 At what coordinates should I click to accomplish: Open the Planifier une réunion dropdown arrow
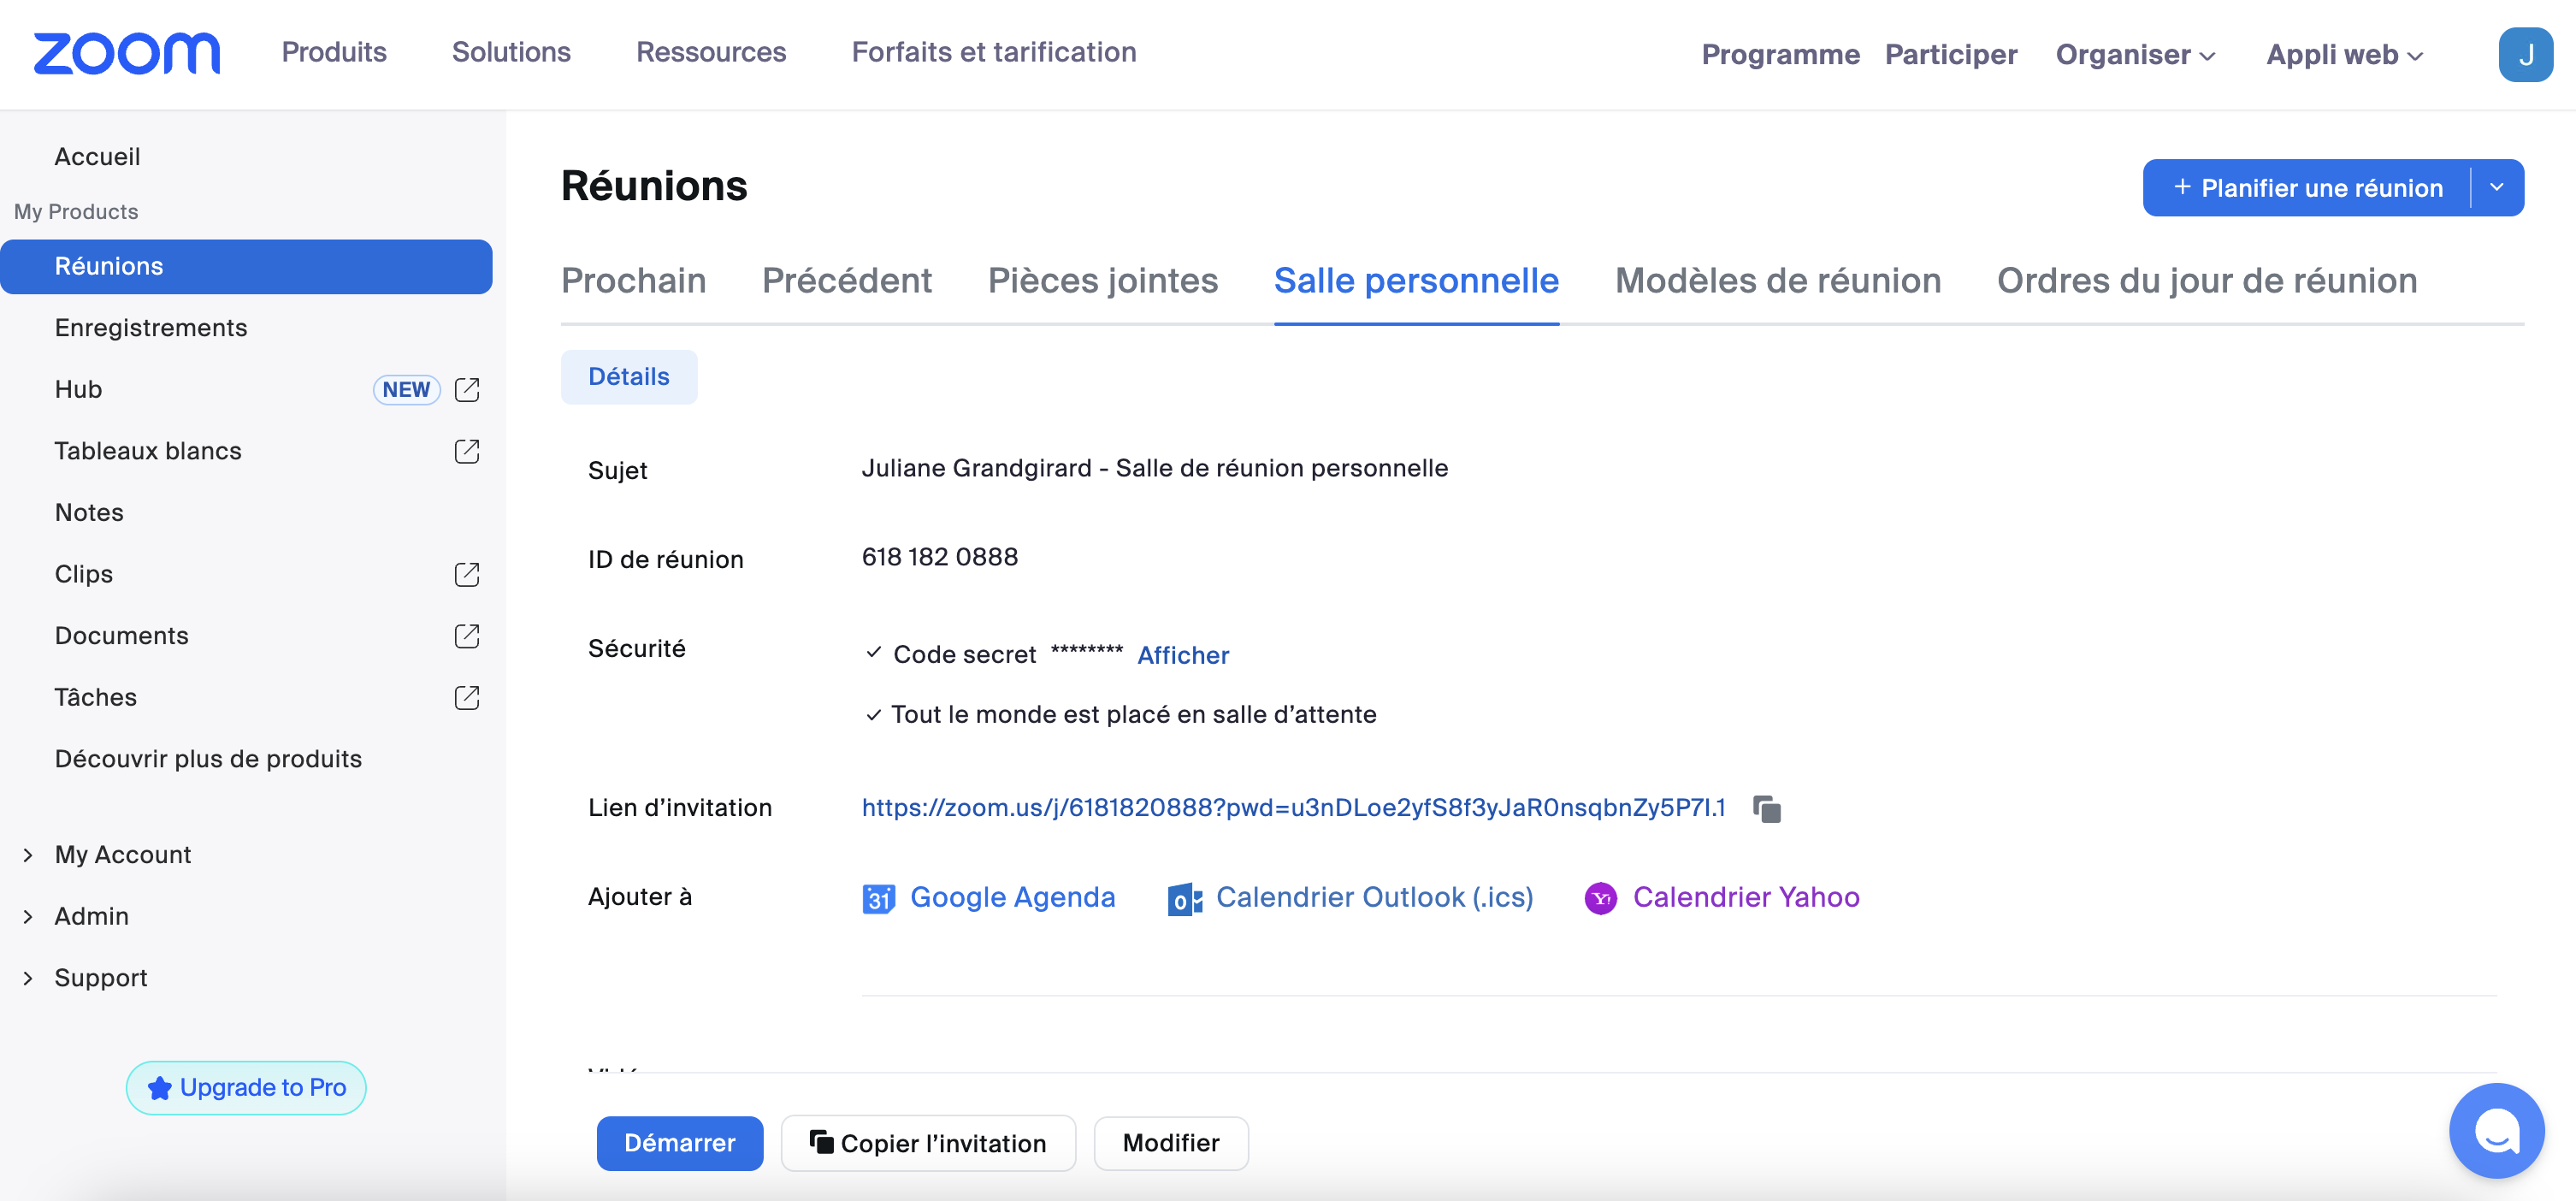pyautogui.click(x=2496, y=187)
